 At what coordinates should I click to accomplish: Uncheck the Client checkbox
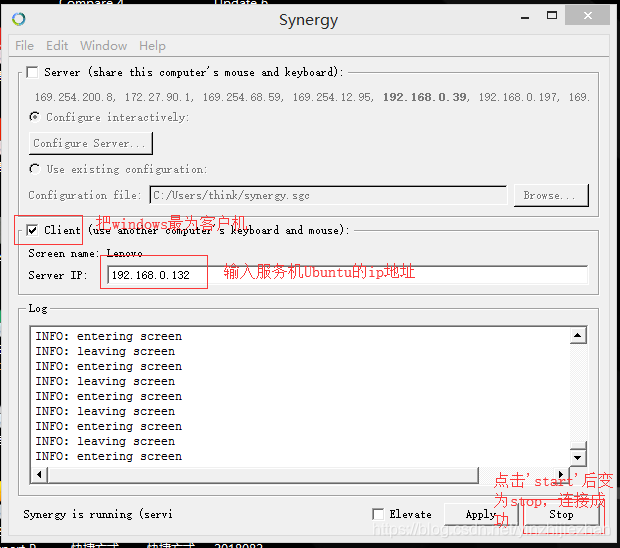[x=32, y=230]
